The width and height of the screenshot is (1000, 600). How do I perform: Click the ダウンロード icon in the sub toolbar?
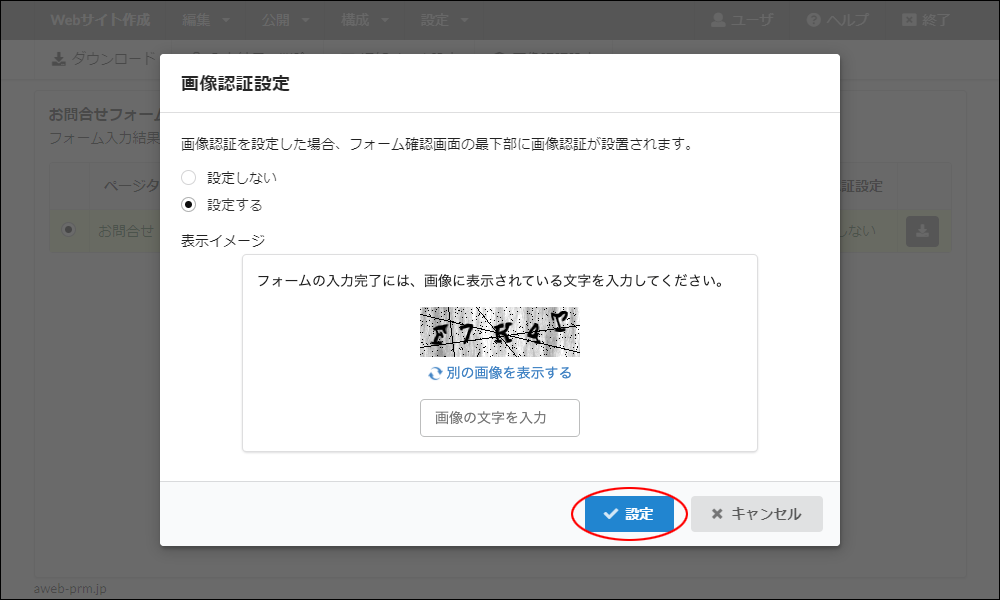coord(59,59)
